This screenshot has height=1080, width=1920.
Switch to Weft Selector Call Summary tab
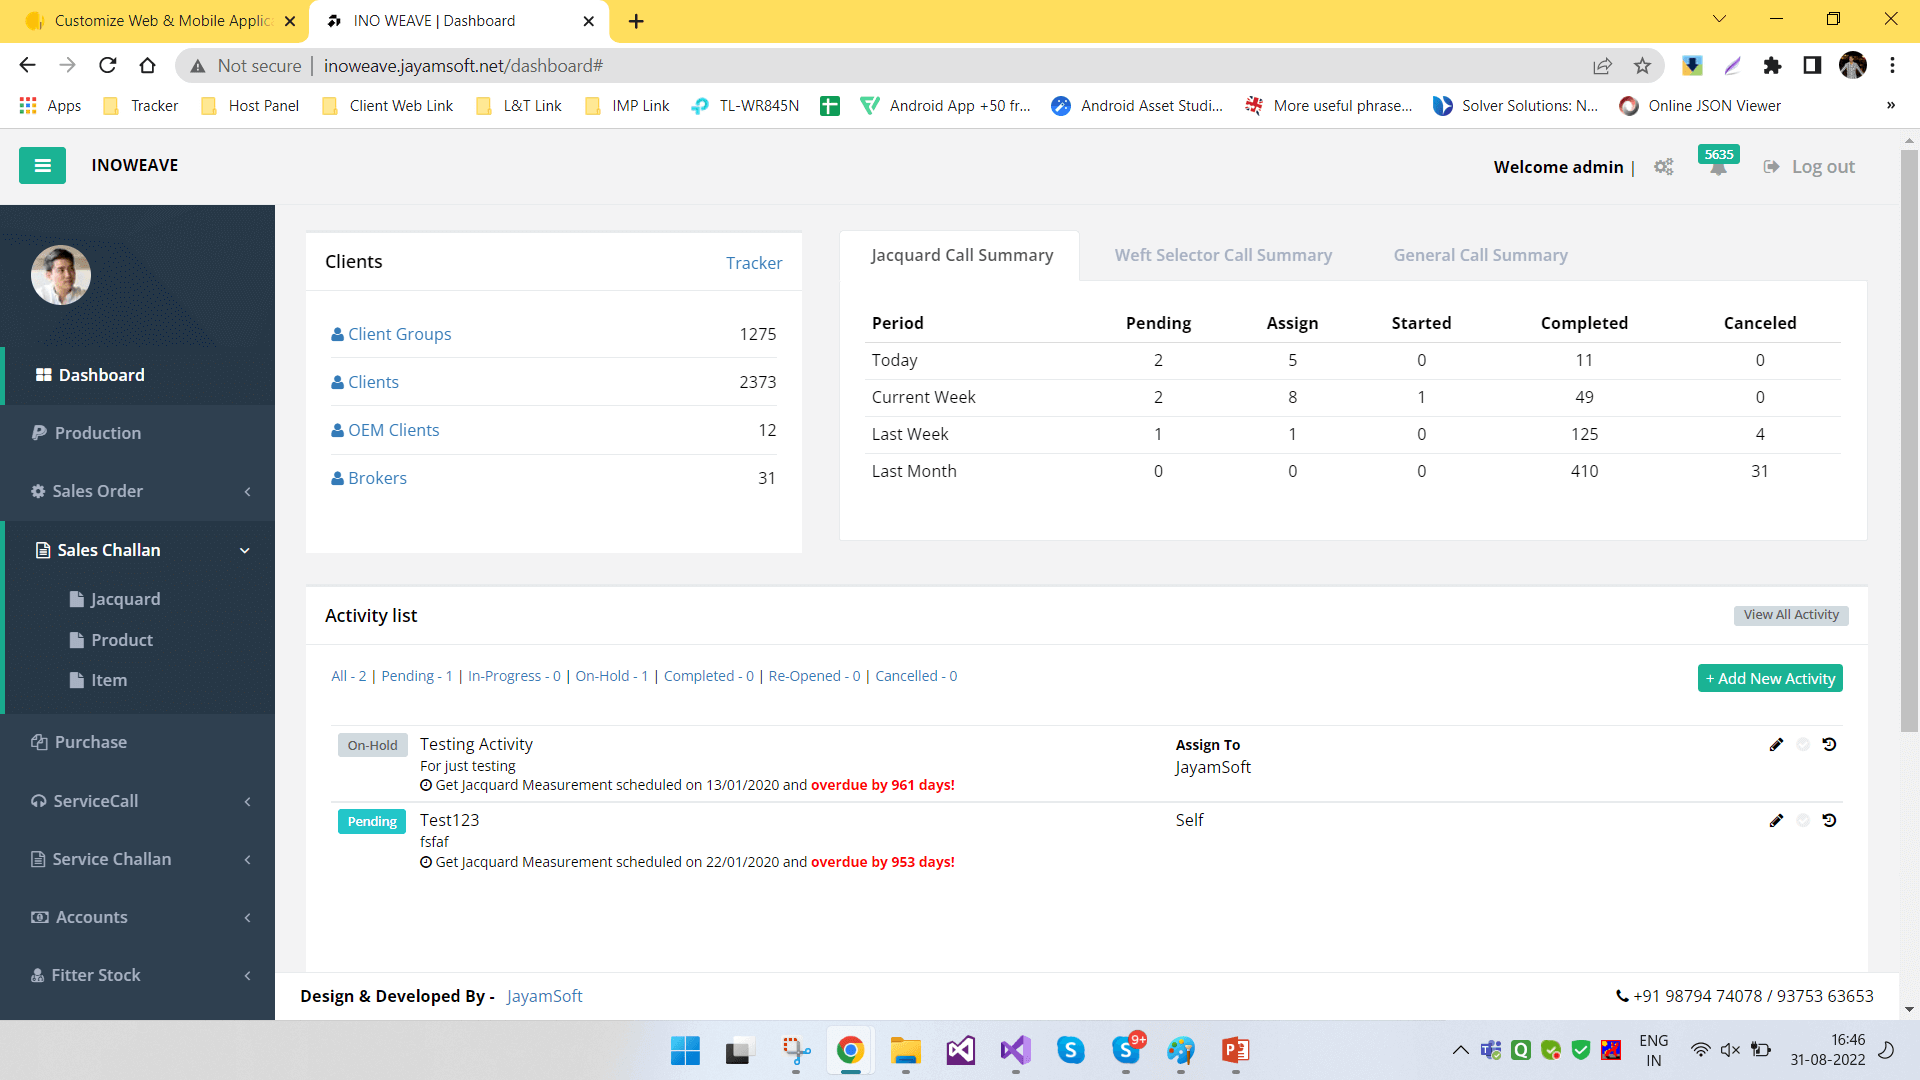1223,255
